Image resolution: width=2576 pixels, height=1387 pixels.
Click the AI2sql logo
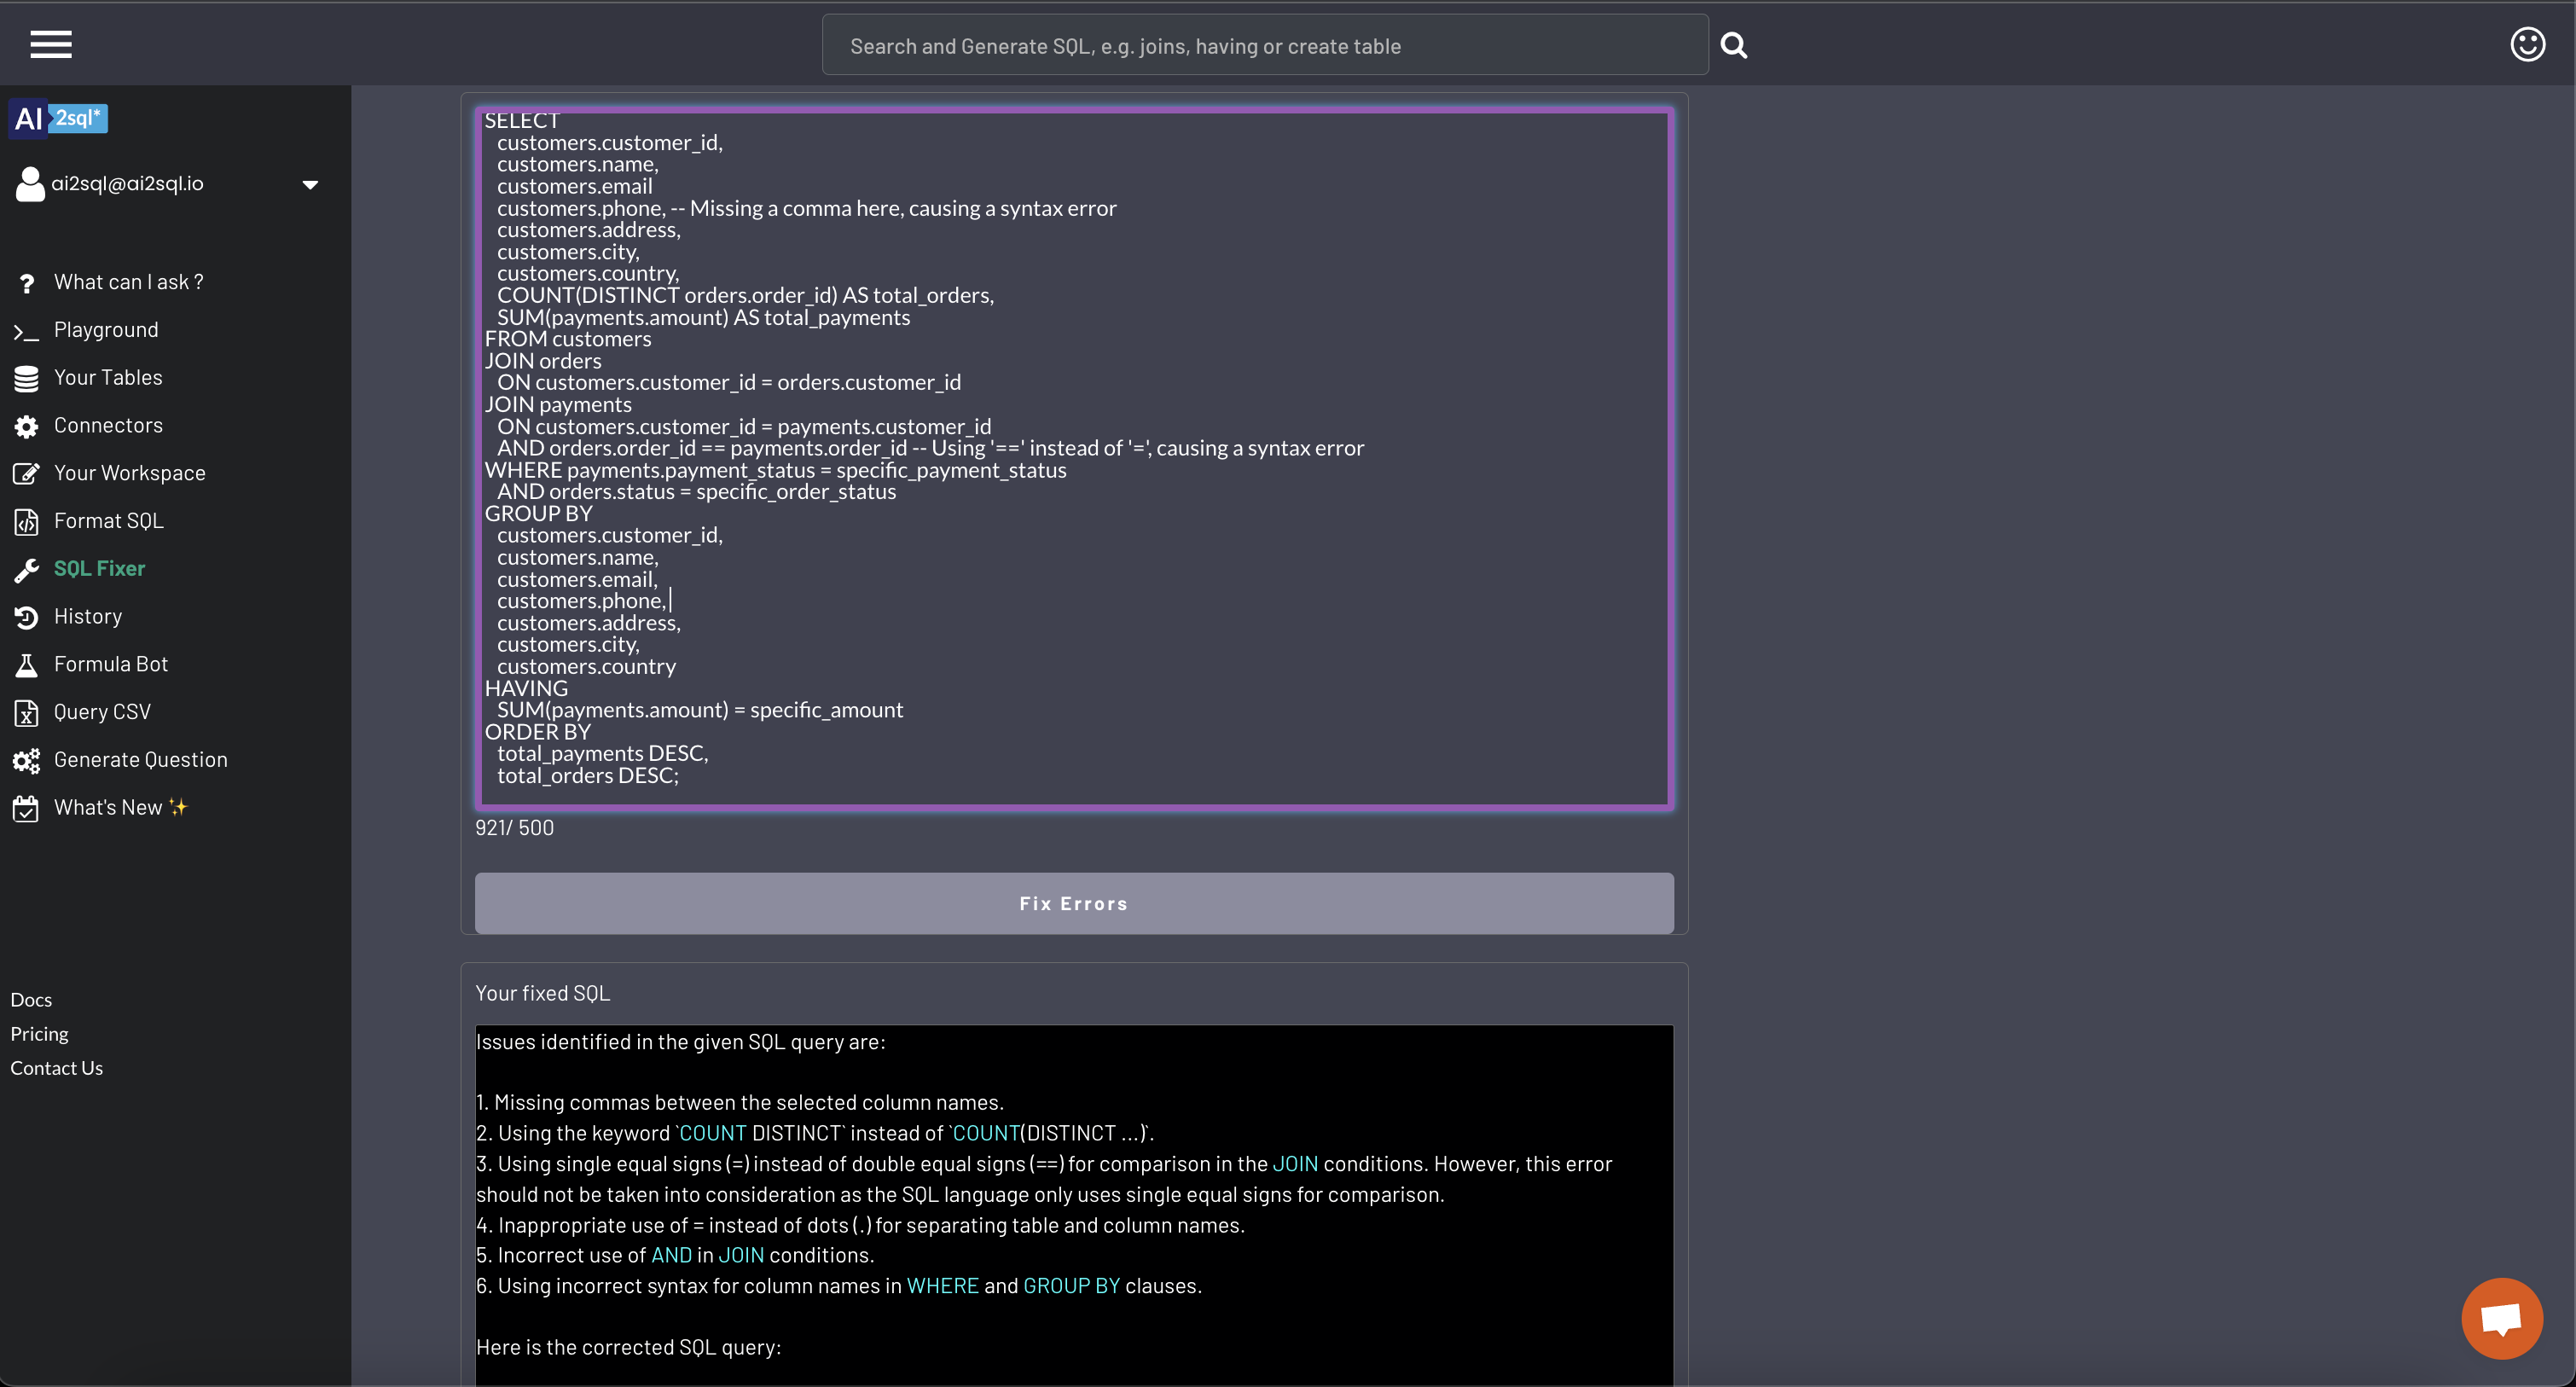pyautogui.click(x=59, y=118)
